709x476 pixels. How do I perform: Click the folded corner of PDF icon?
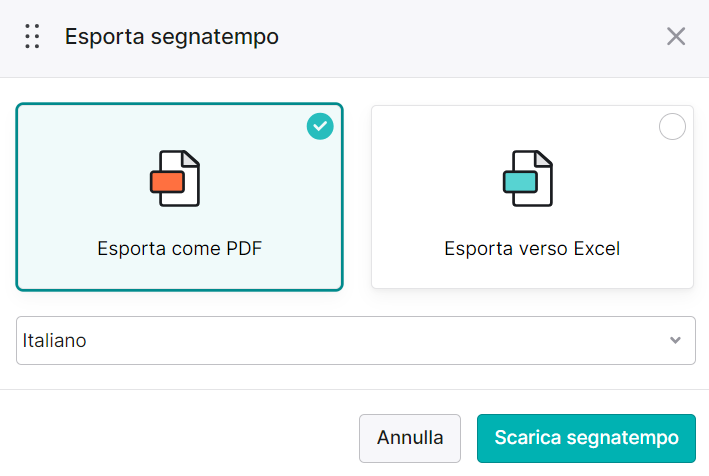(x=190, y=159)
